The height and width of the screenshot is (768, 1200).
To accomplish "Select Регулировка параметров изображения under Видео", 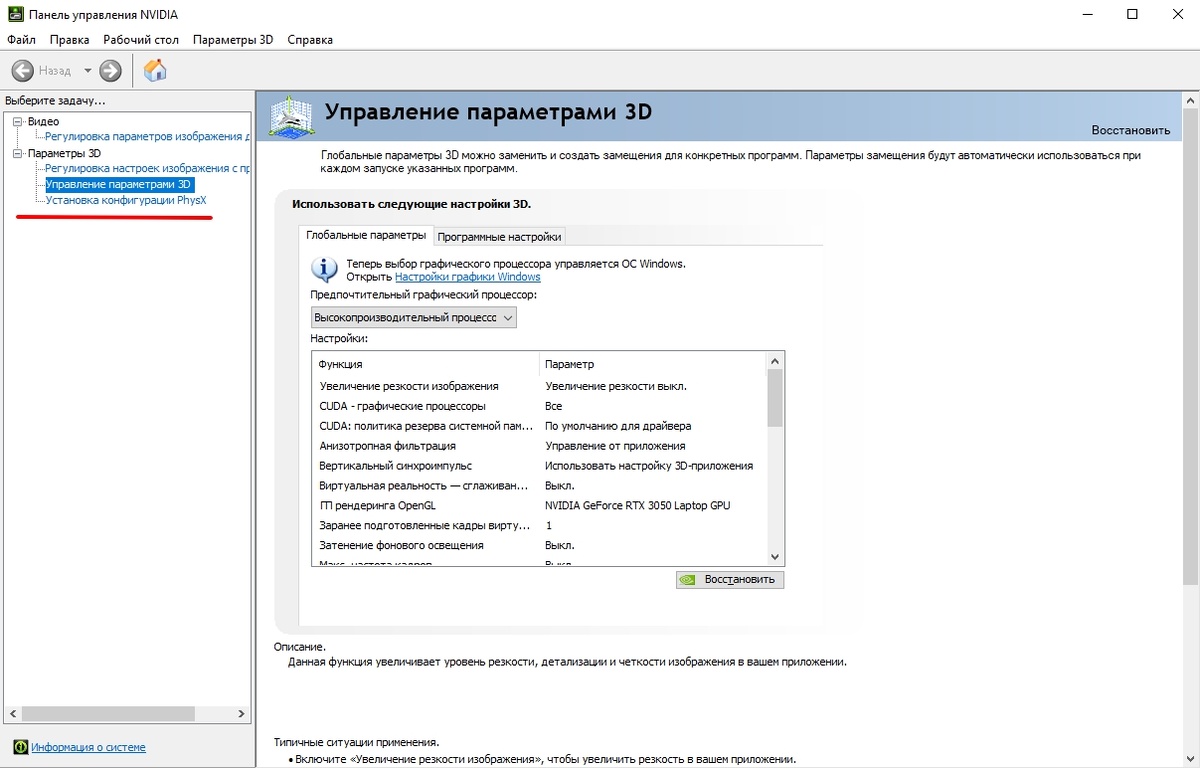I will pos(147,136).
